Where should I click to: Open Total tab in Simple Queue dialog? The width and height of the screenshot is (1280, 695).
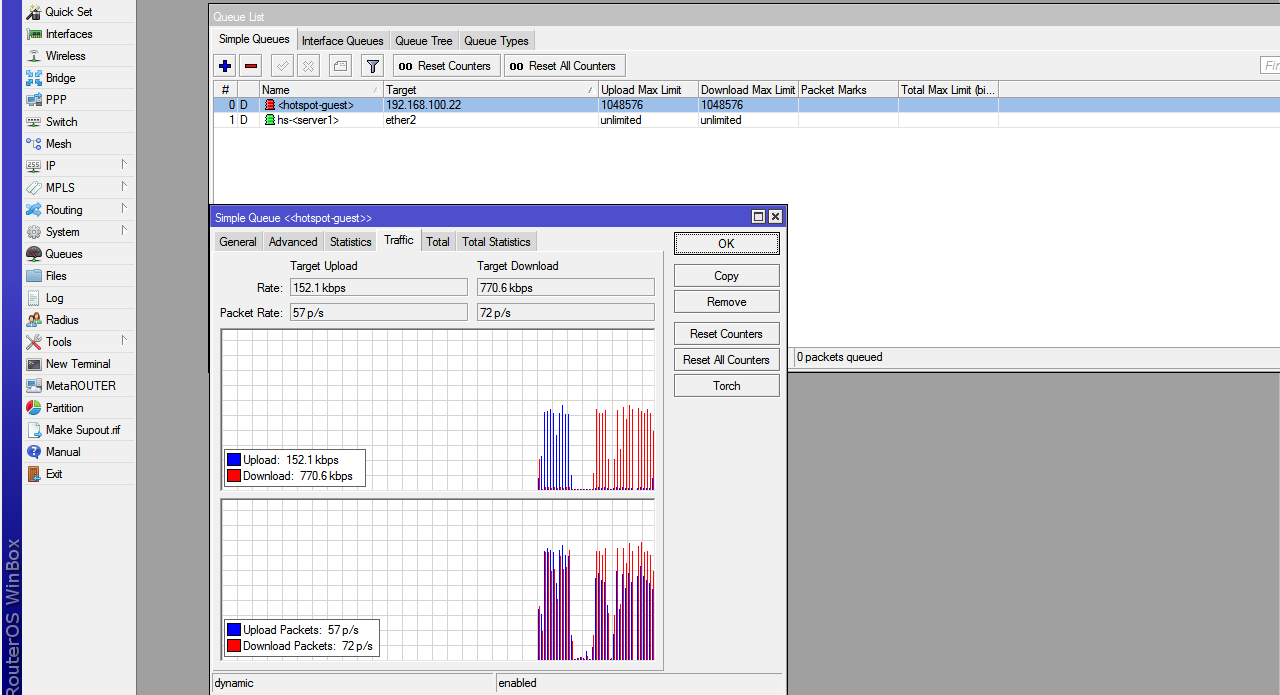pyautogui.click(x=438, y=242)
